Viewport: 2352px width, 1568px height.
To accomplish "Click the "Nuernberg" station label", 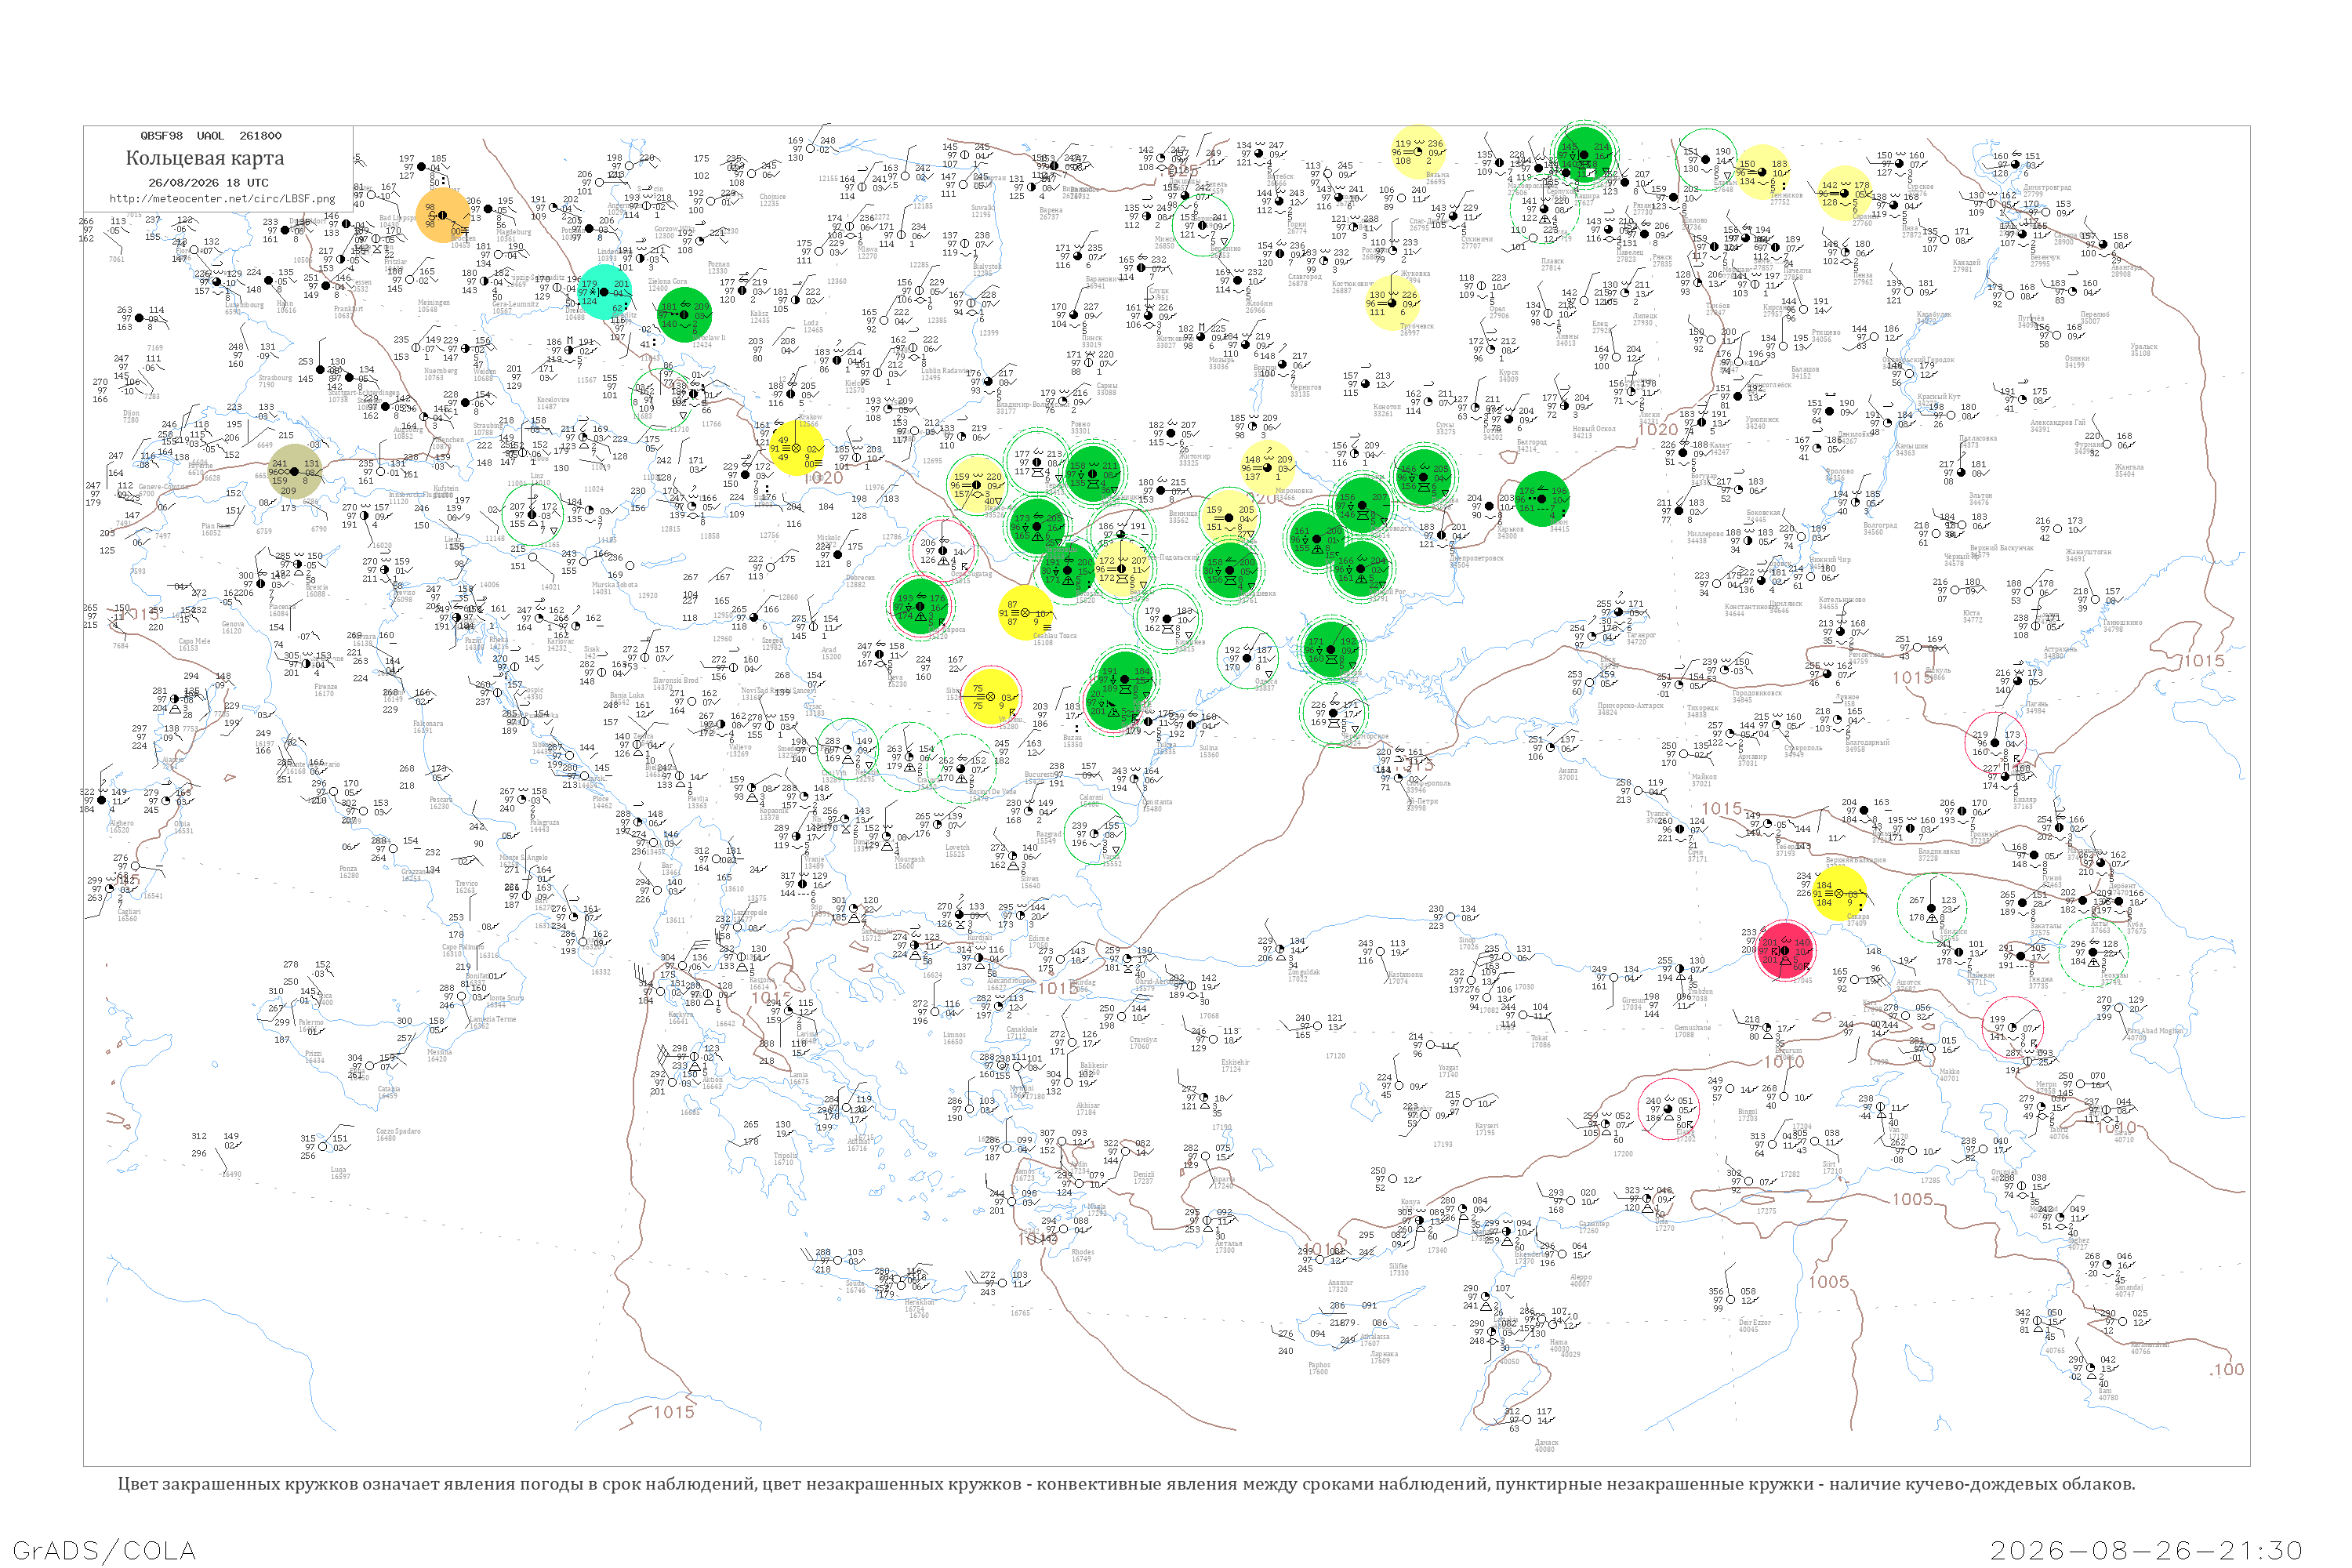I will click(440, 371).
